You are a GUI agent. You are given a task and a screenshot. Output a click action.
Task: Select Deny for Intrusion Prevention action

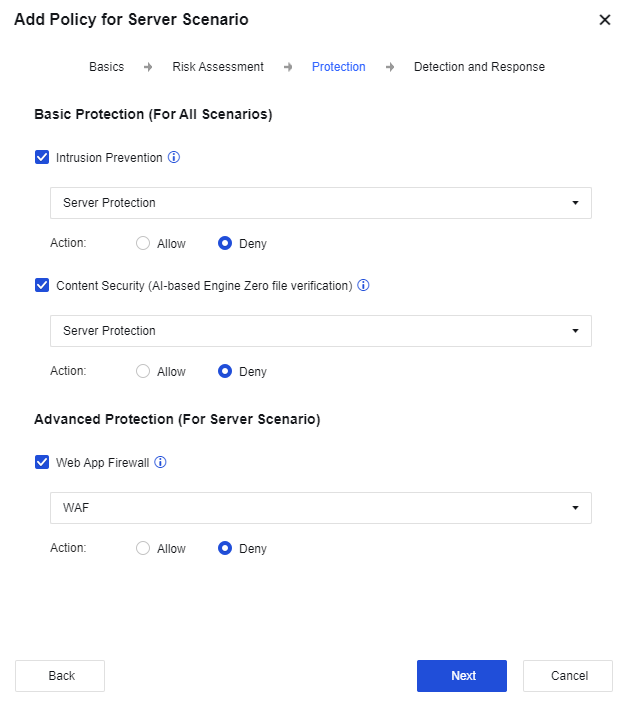225,243
